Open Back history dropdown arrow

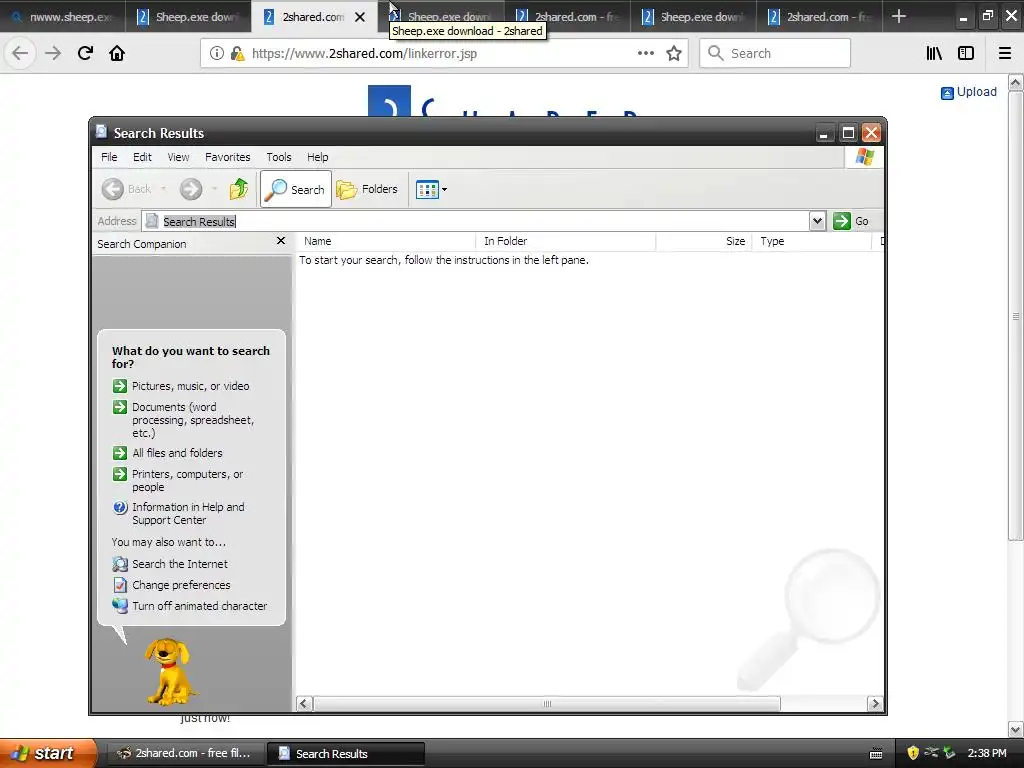pos(163,189)
